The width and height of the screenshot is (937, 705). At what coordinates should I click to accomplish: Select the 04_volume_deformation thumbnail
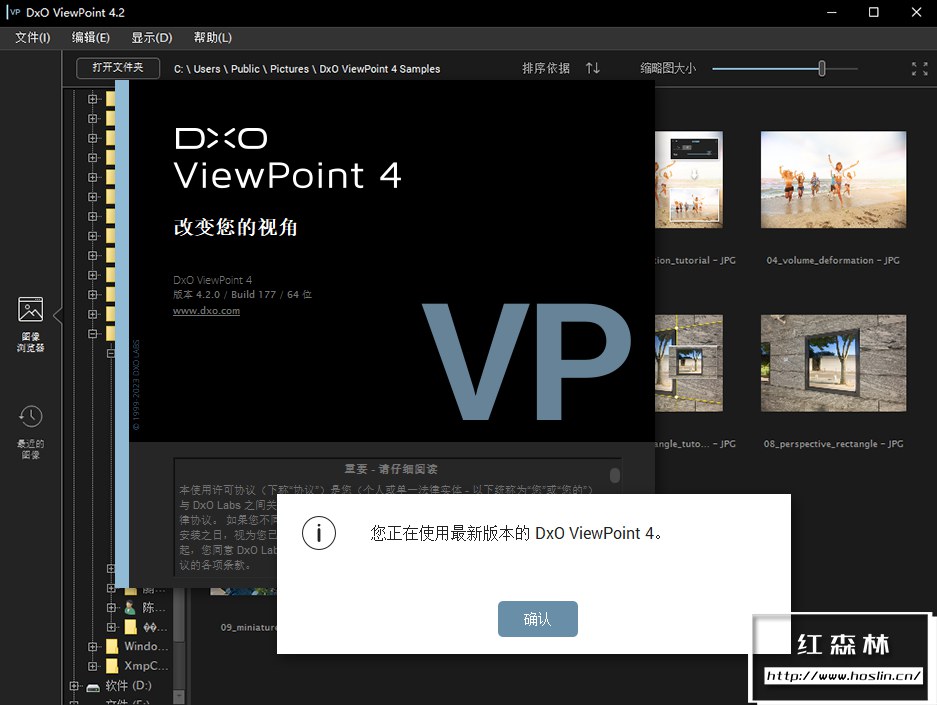click(833, 179)
